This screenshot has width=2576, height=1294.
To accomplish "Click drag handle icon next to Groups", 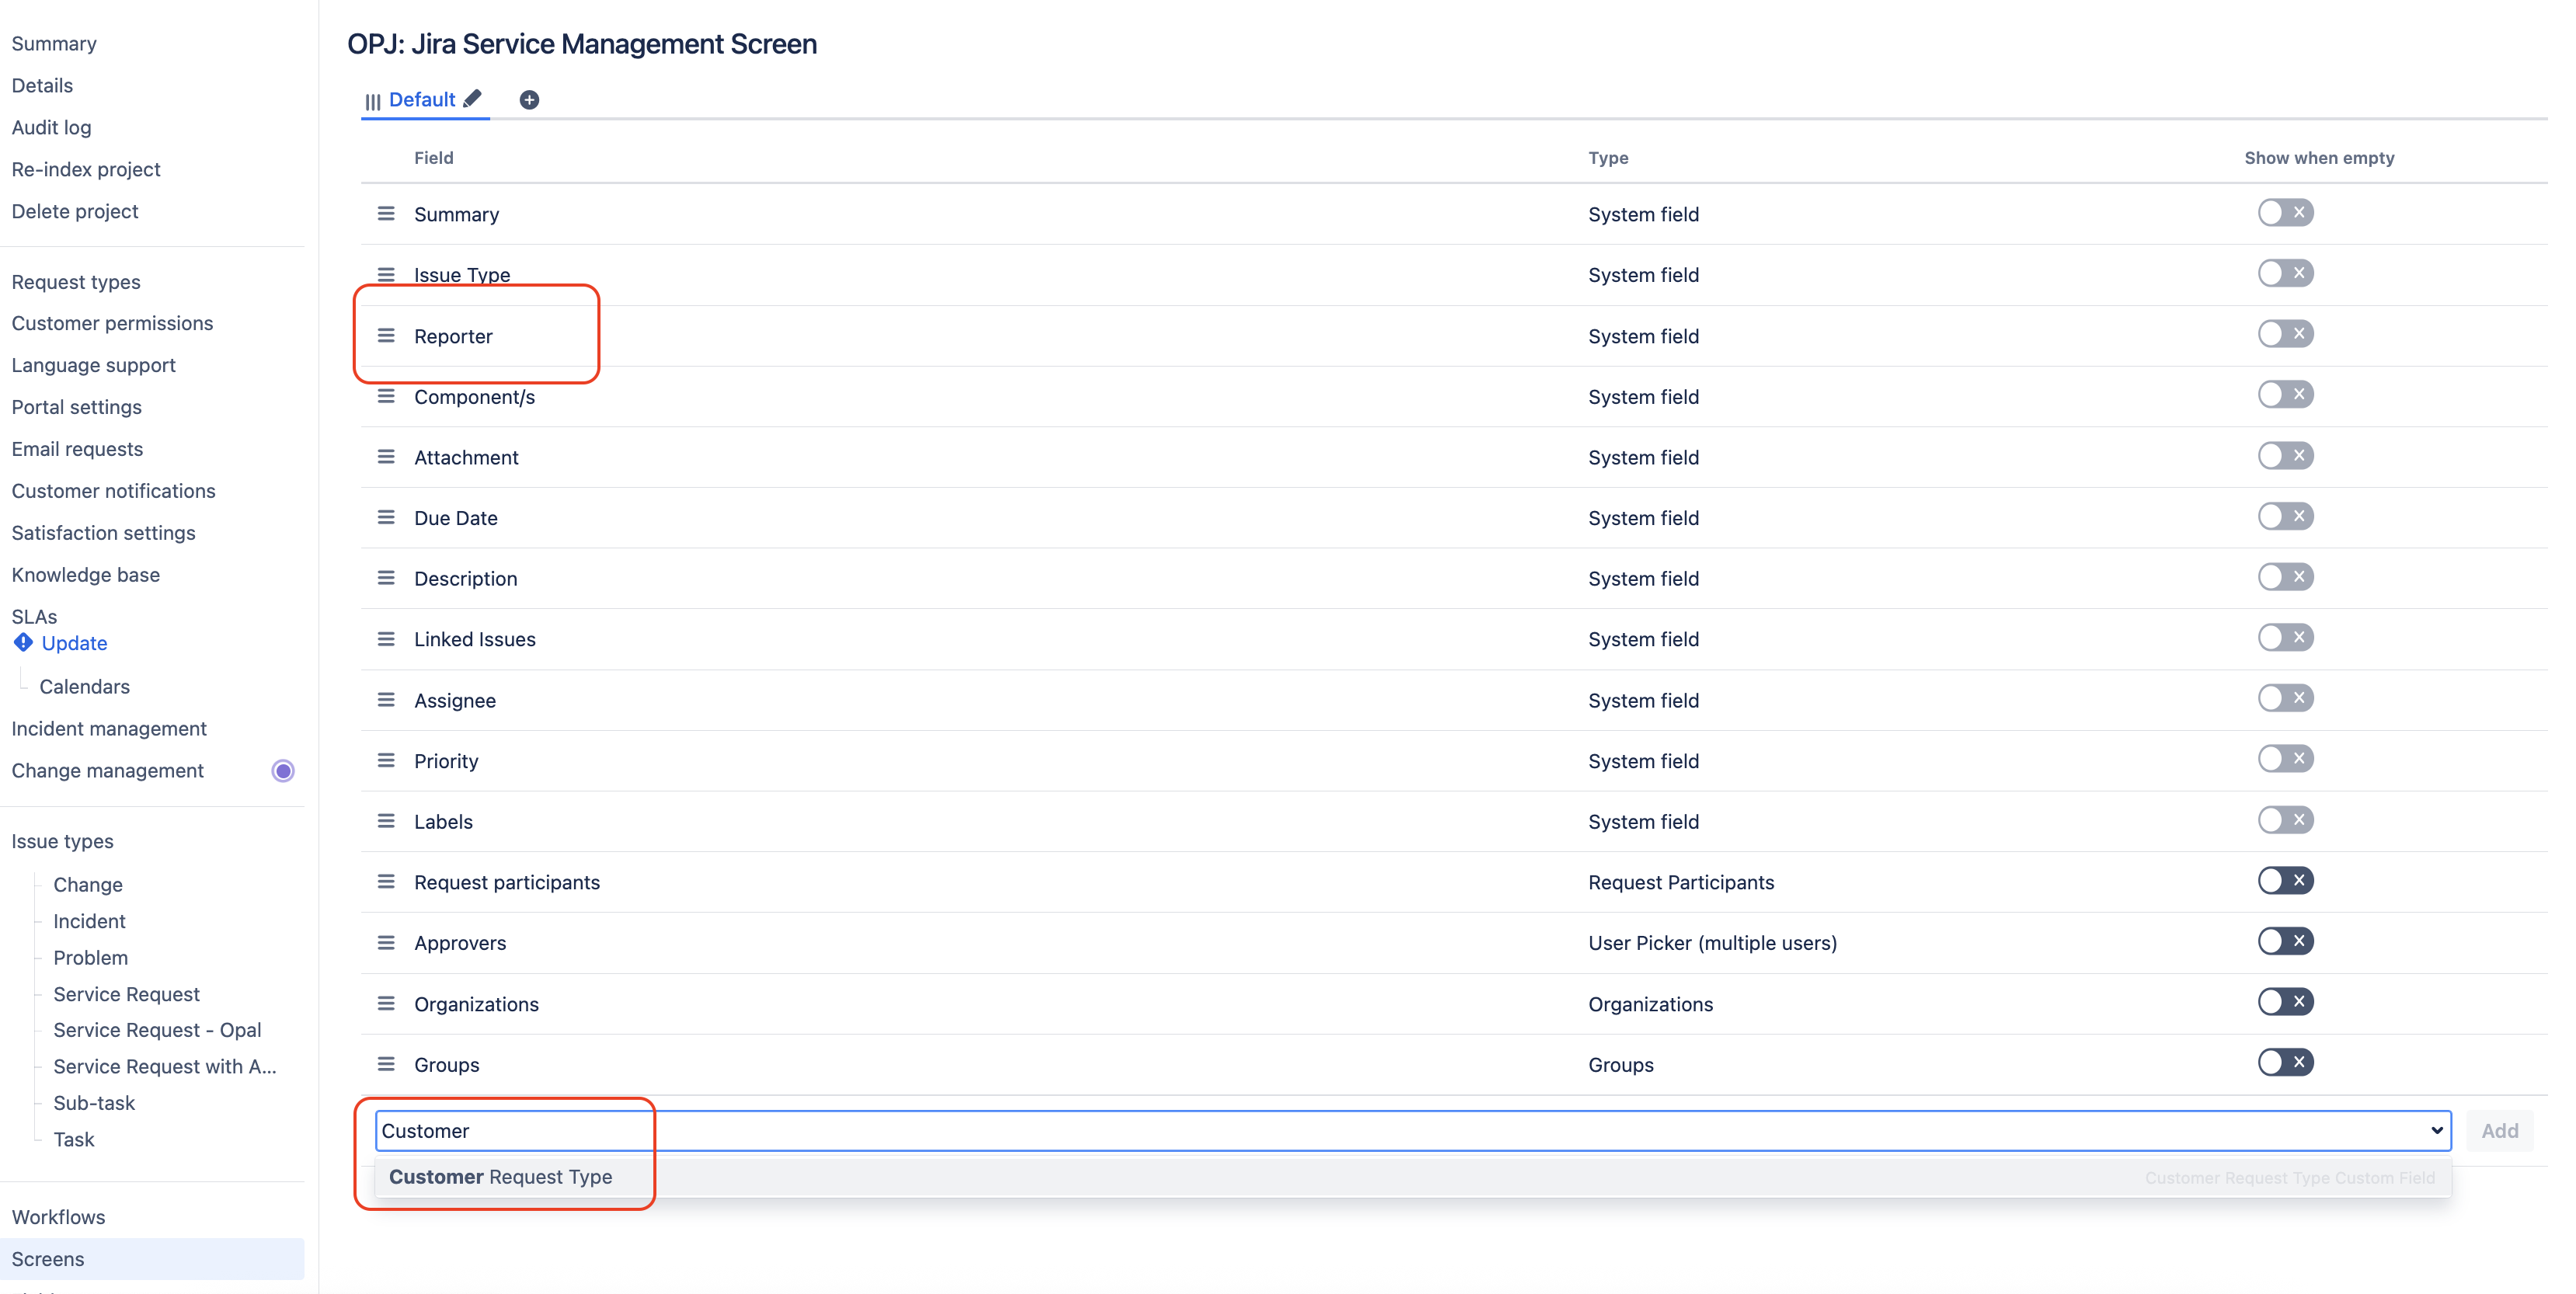I will click(386, 1064).
